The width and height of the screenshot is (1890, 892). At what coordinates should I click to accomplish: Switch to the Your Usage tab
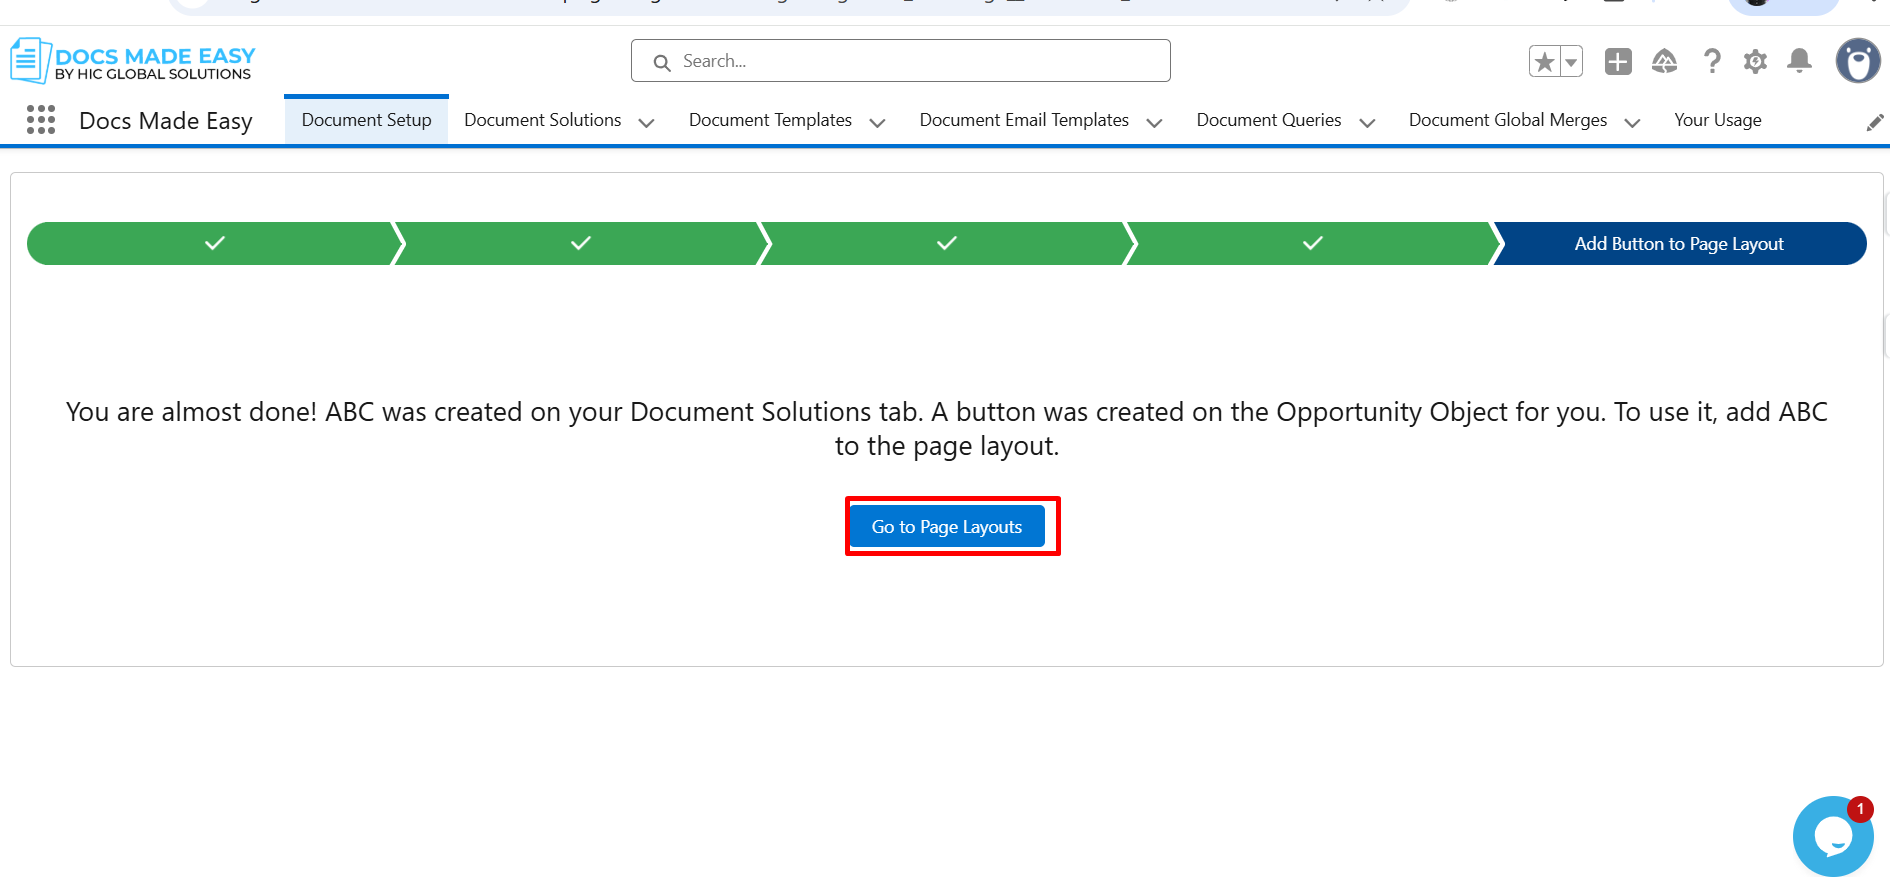pos(1717,120)
